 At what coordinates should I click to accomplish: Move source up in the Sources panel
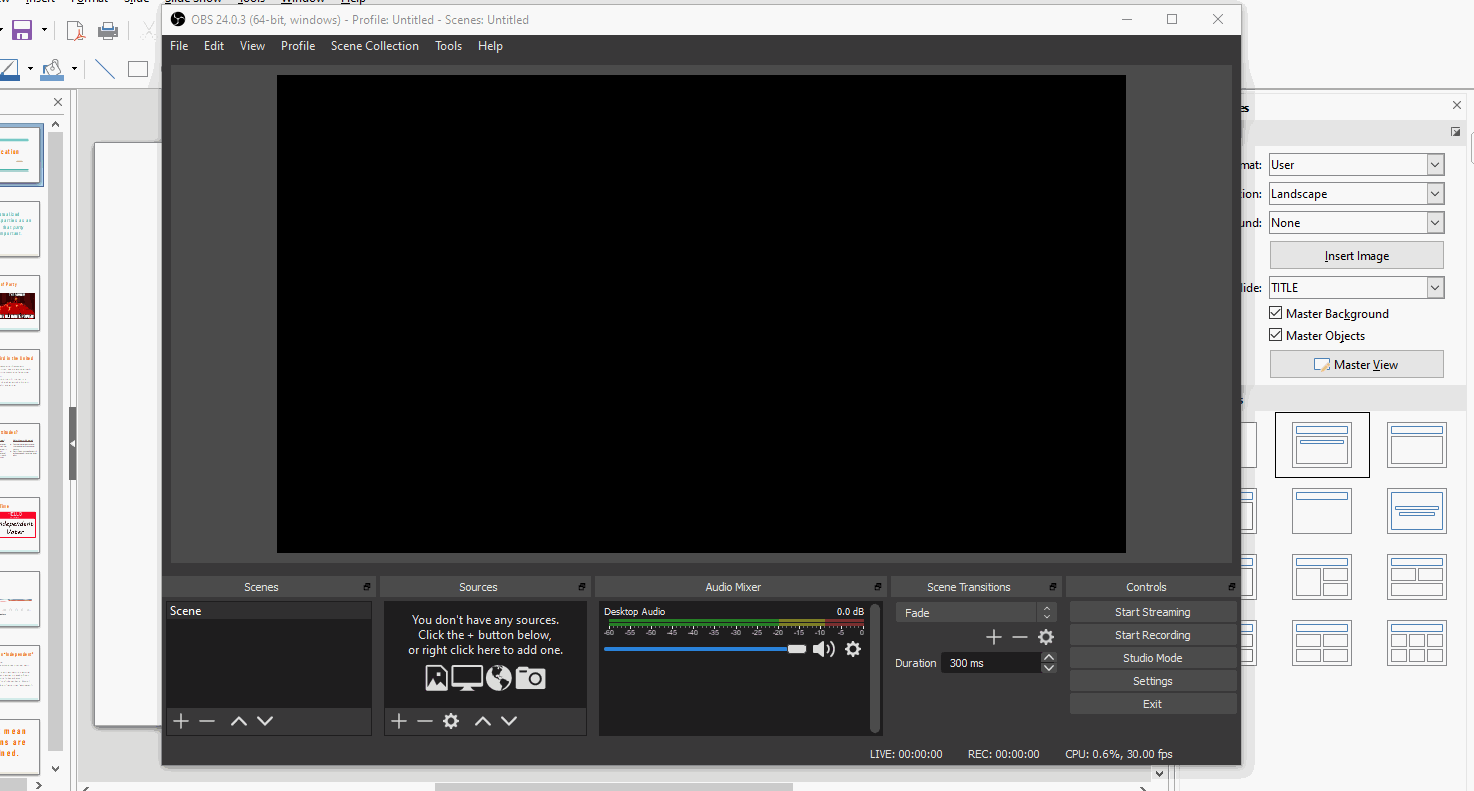click(483, 721)
